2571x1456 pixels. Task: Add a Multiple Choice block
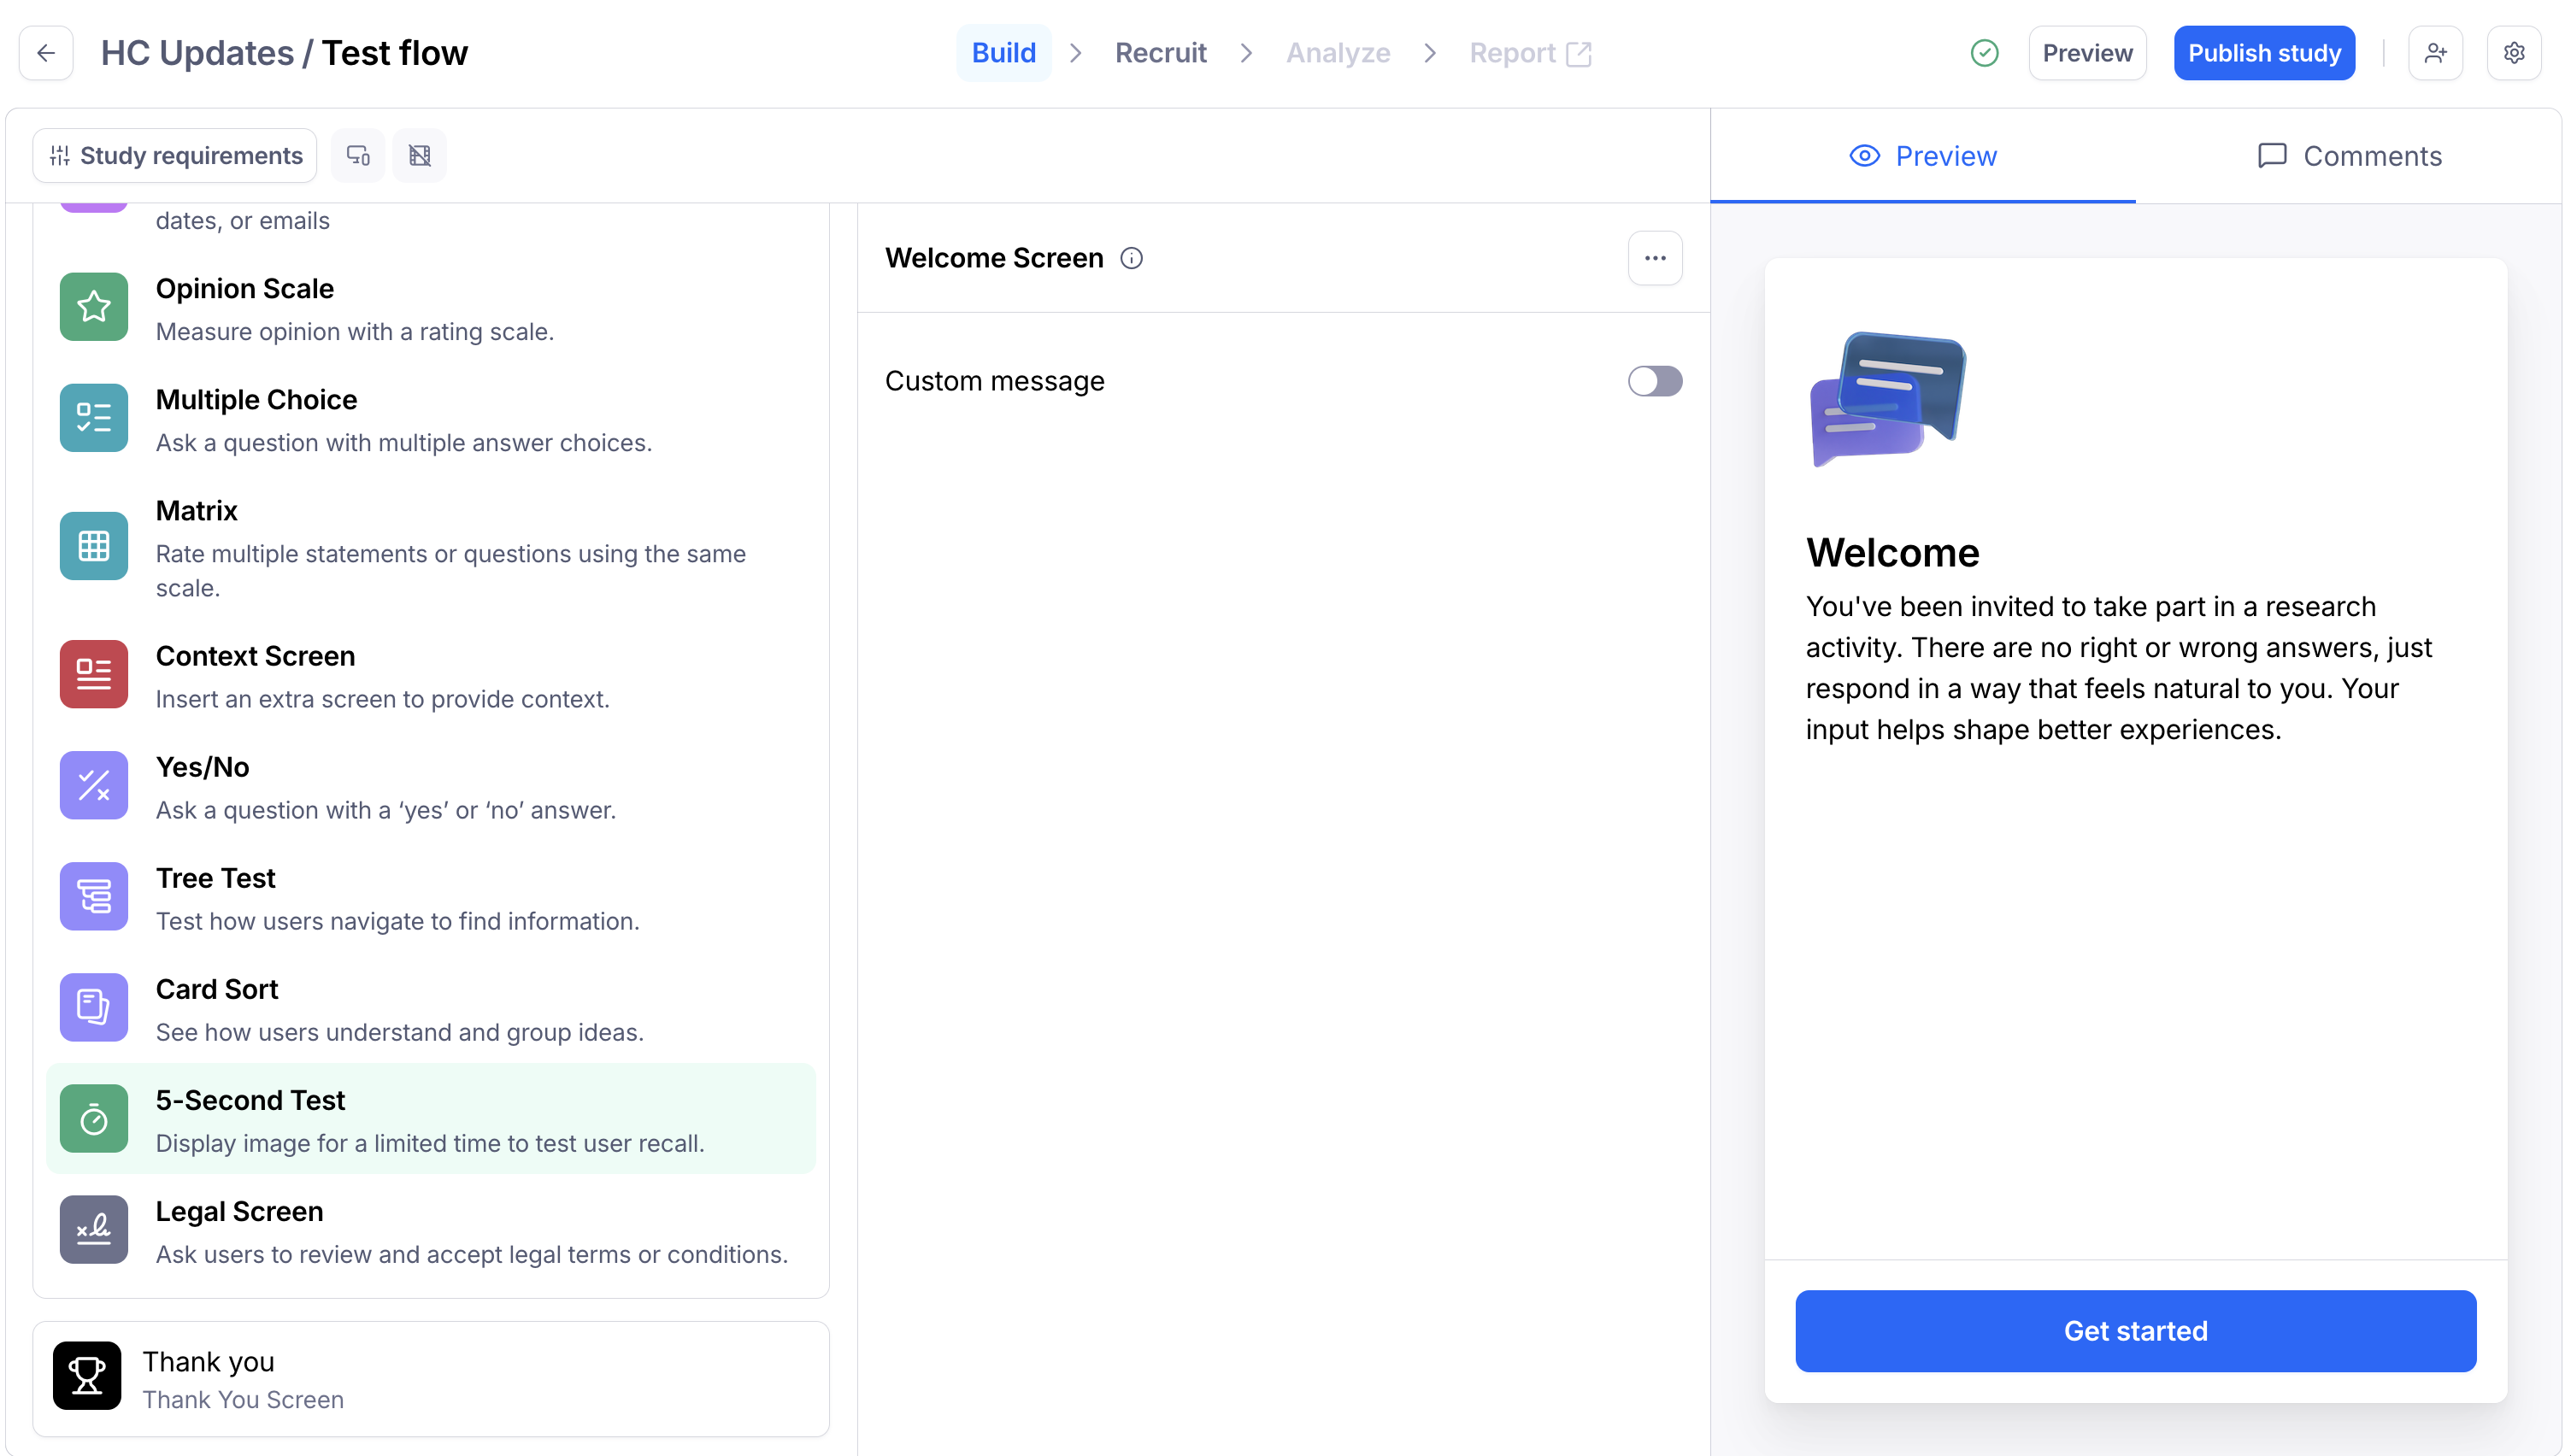pyautogui.click(x=431, y=418)
